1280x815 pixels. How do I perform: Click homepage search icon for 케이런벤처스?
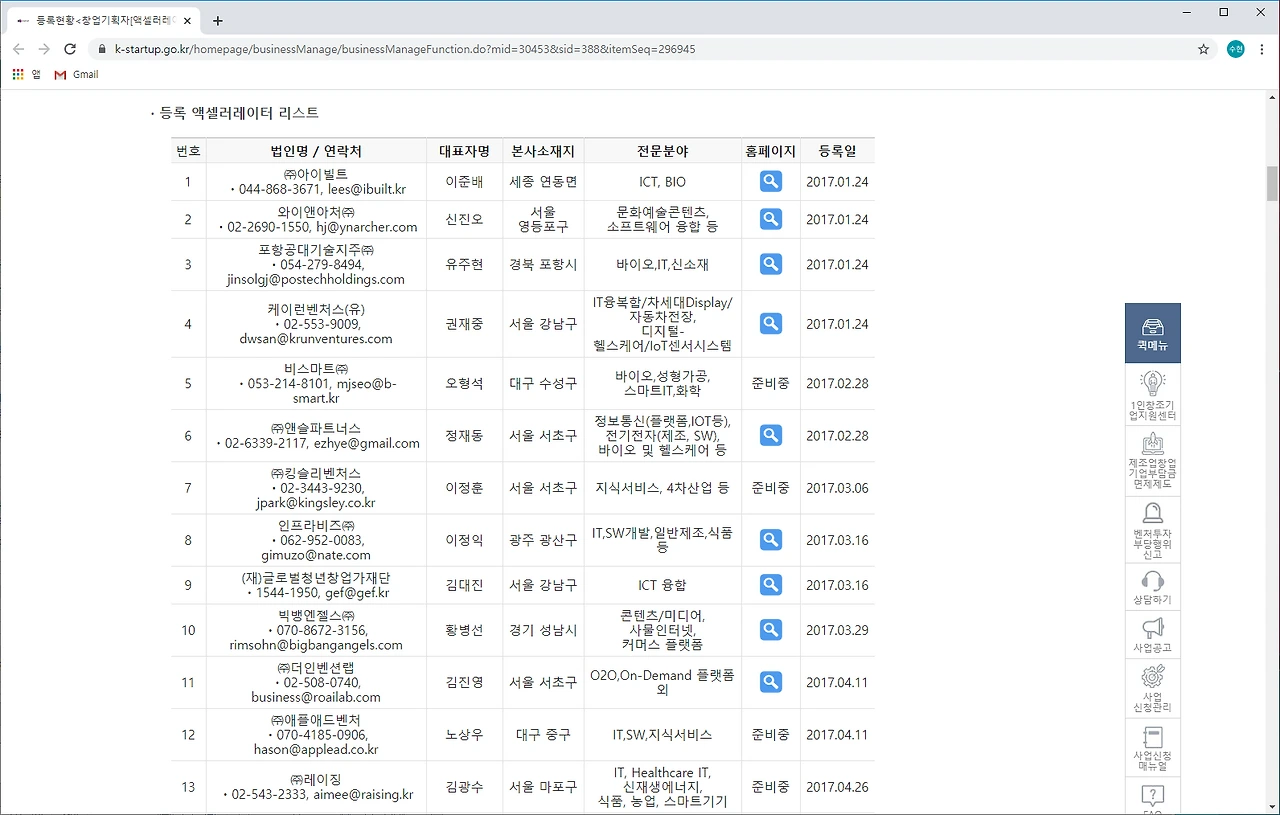(769, 323)
